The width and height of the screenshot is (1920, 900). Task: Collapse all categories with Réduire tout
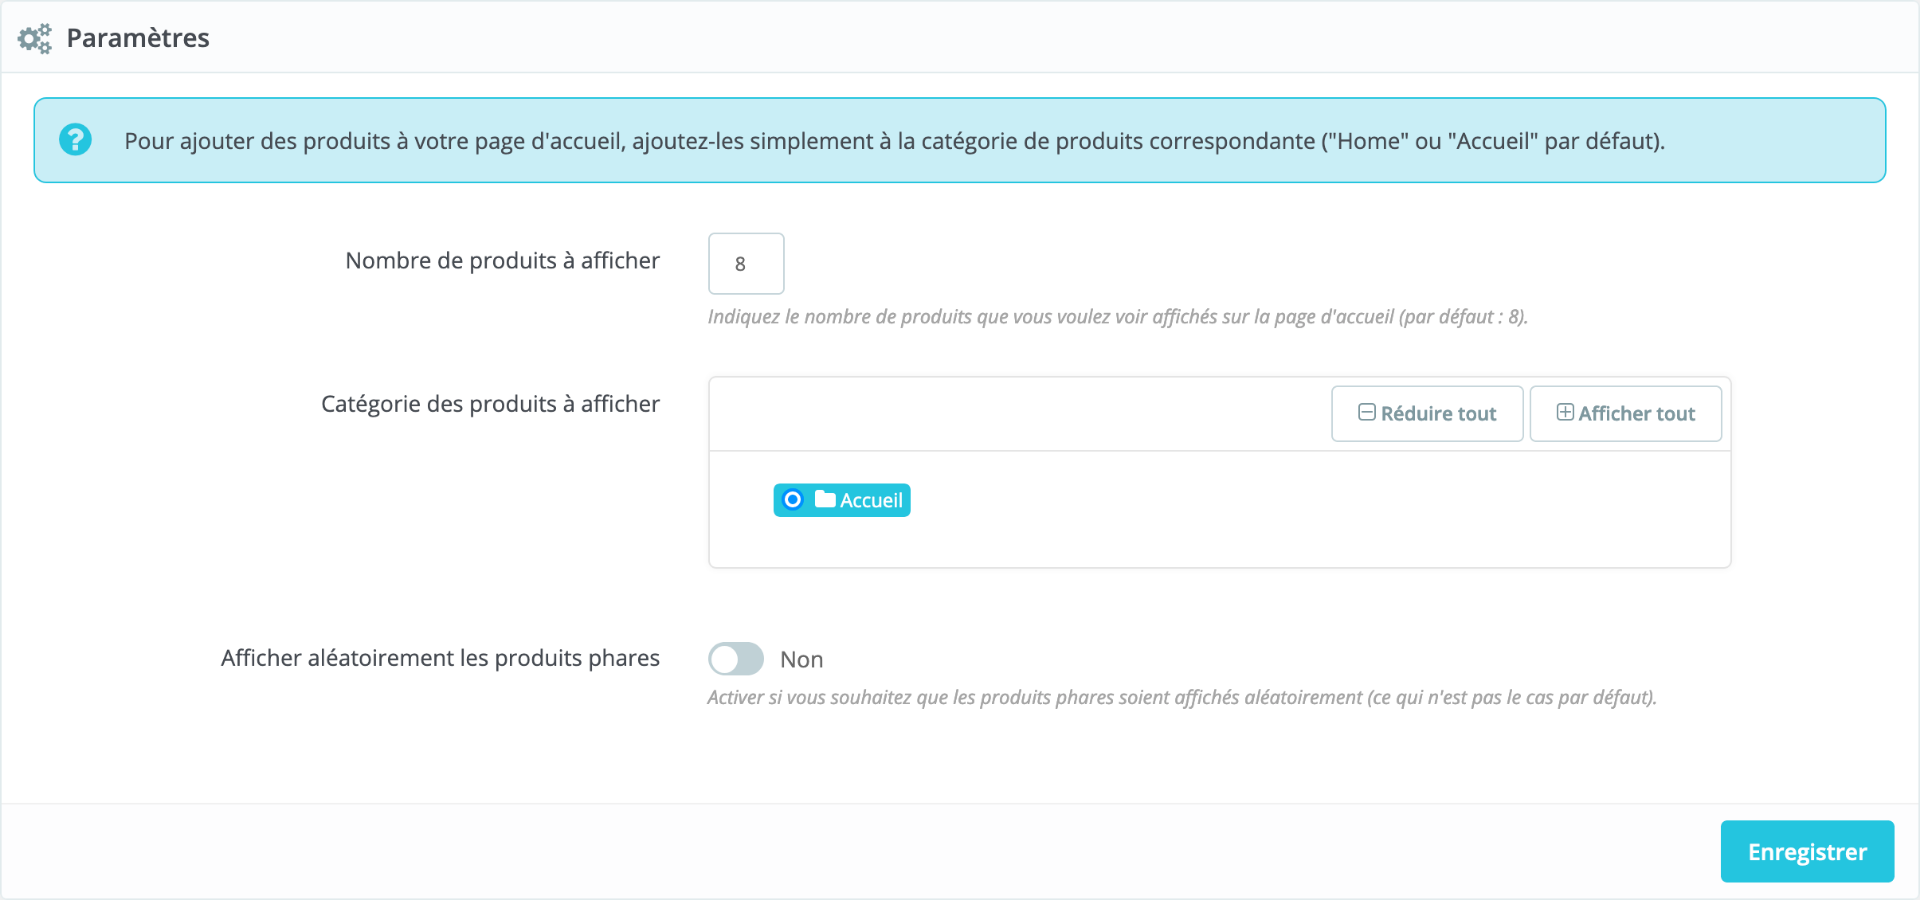click(1427, 414)
